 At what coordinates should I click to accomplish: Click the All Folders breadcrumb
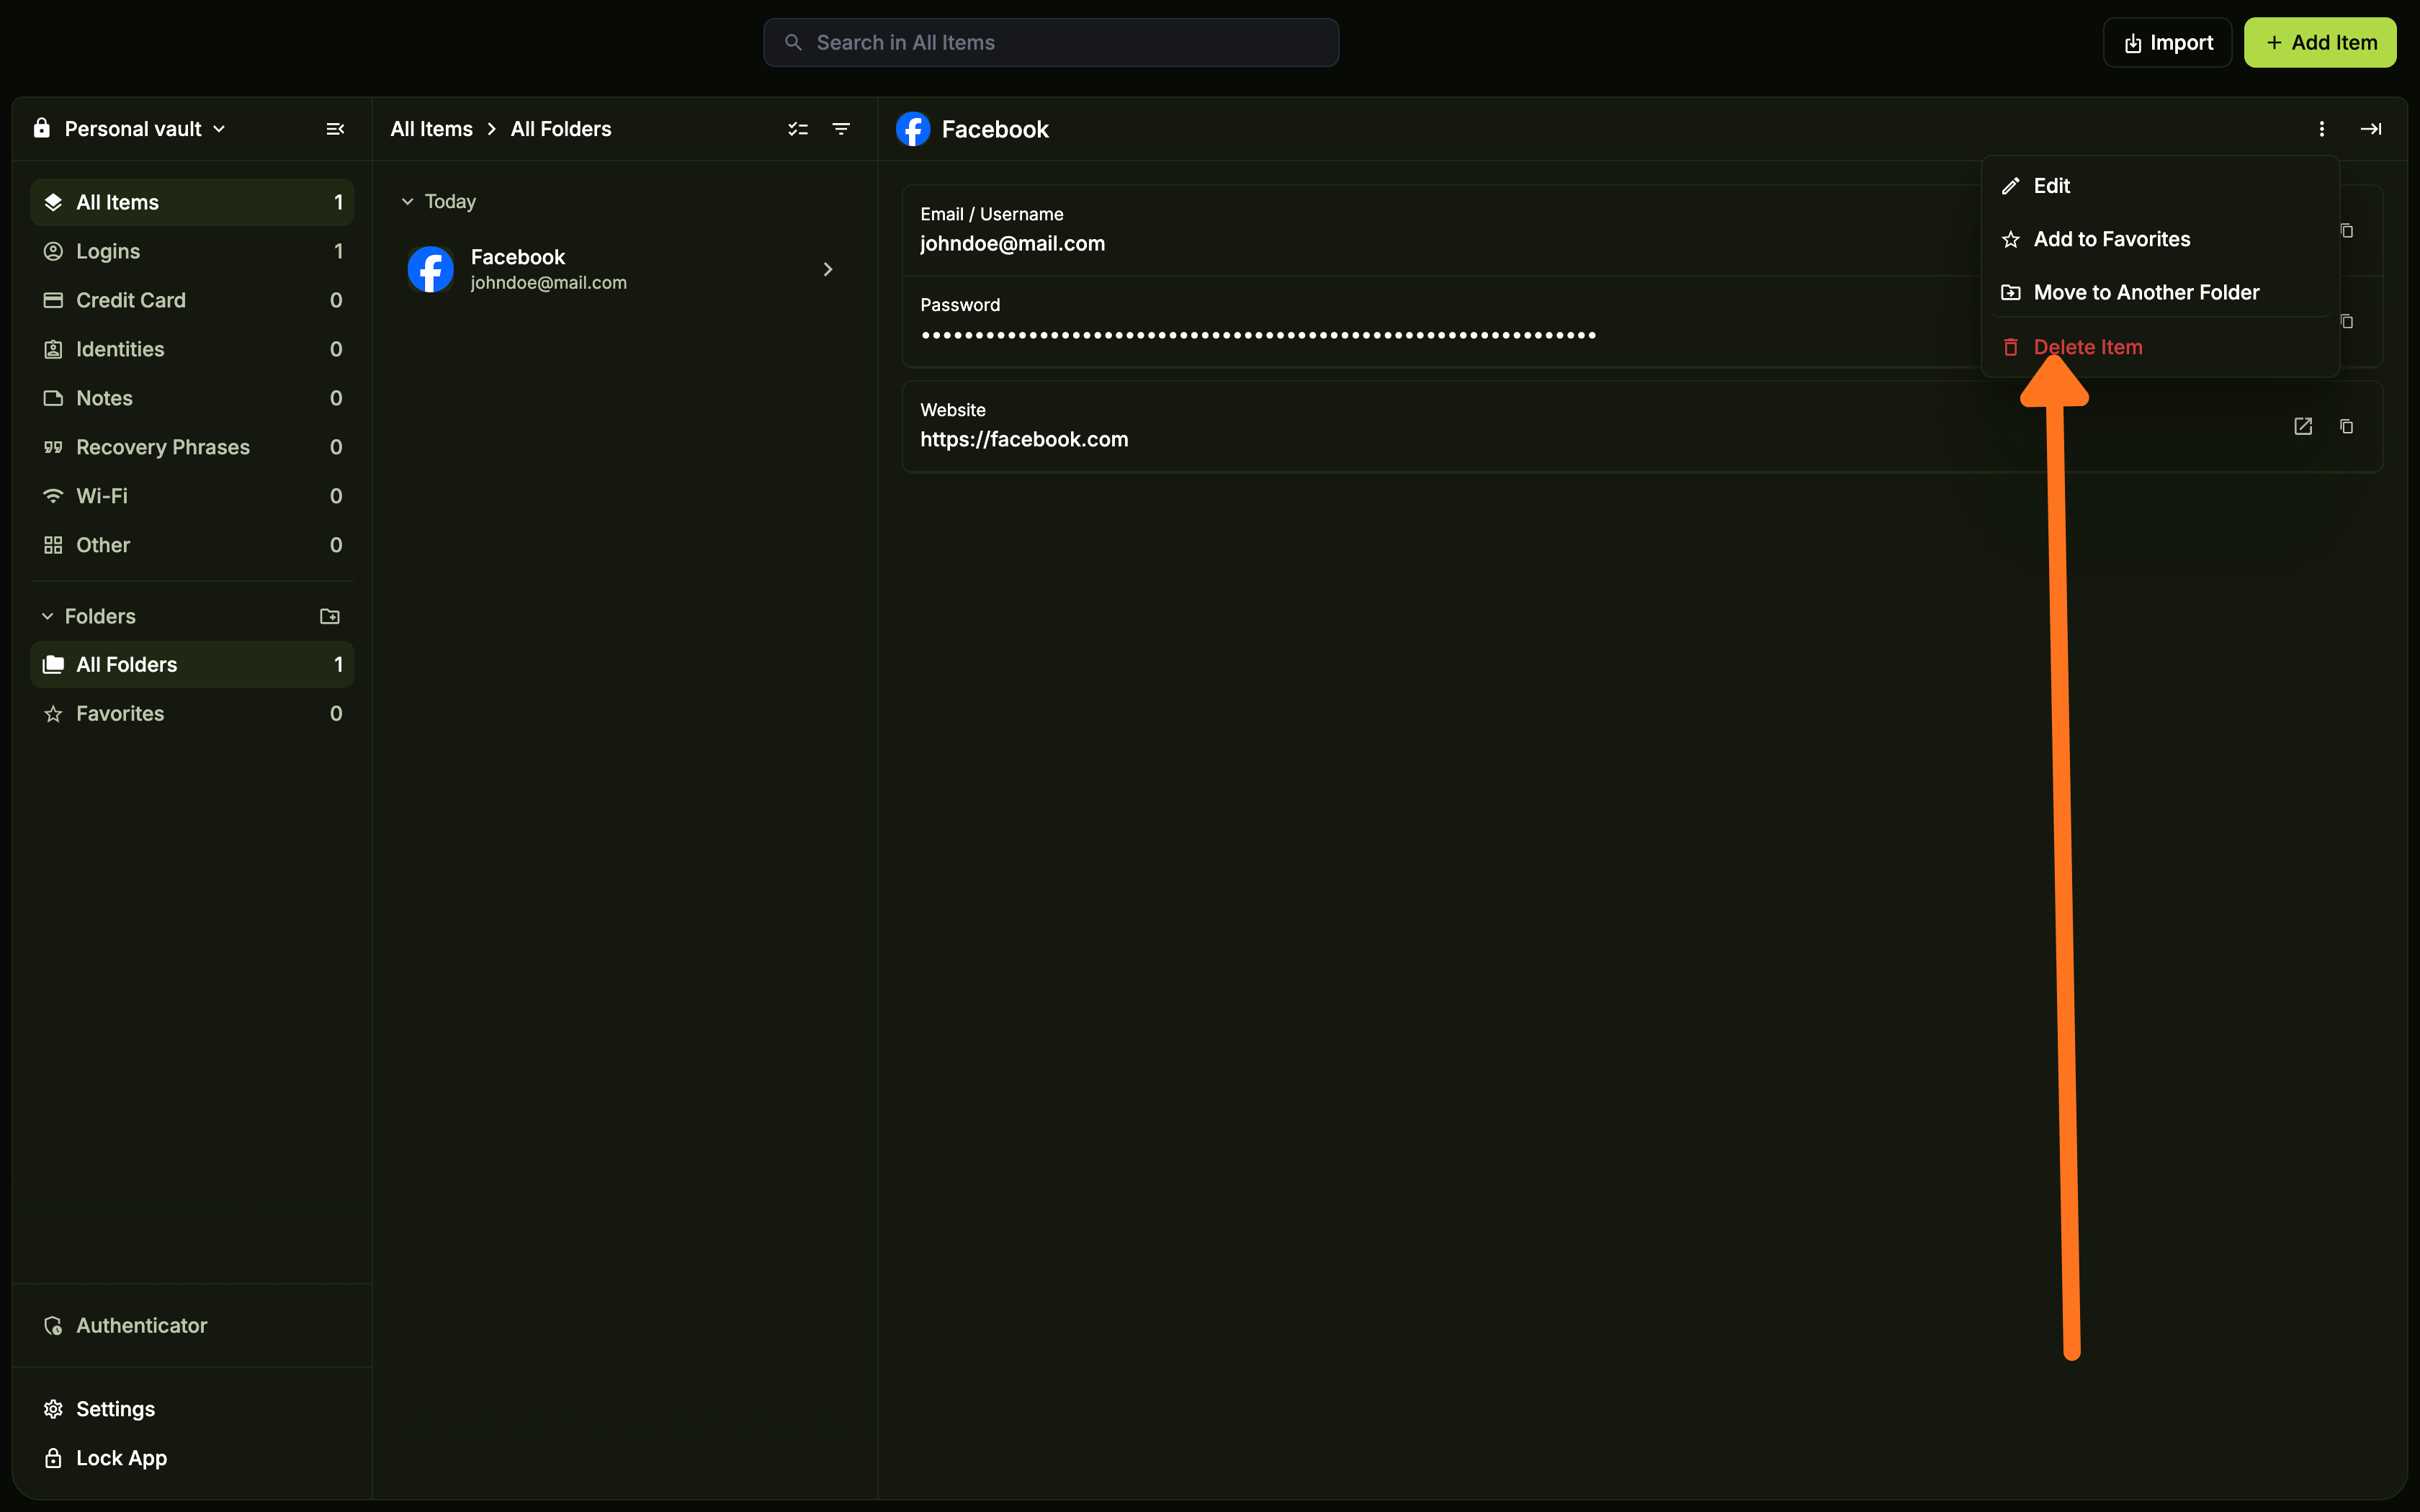click(x=561, y=129)
